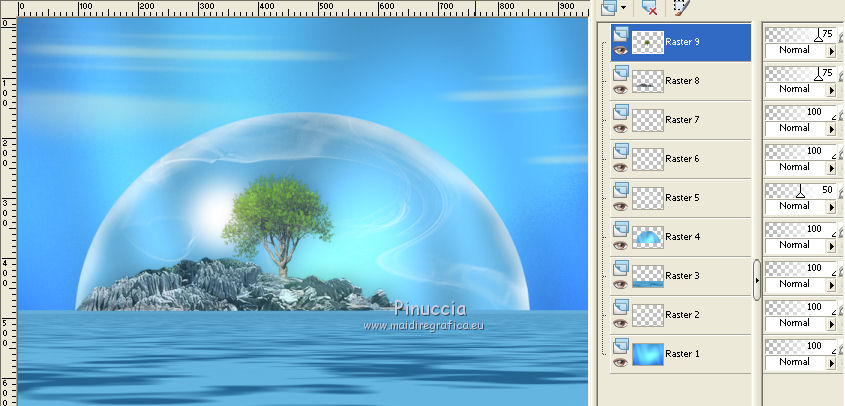Toggle visibility of Raster 7 layer
This screenshot has height=406, width=845.
click(x=621, y=128)
